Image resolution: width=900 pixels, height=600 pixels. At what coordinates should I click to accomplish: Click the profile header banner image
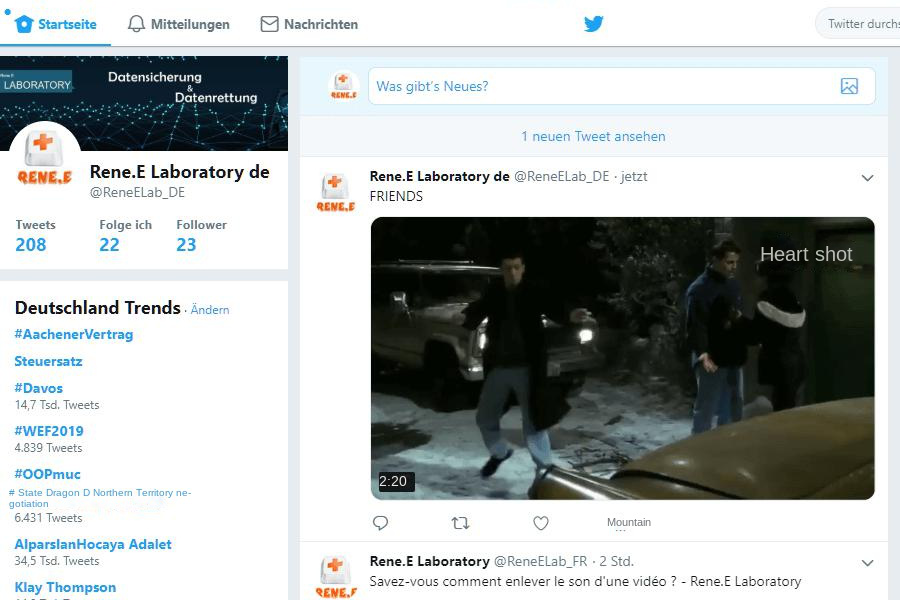click(x=144, y=103)
